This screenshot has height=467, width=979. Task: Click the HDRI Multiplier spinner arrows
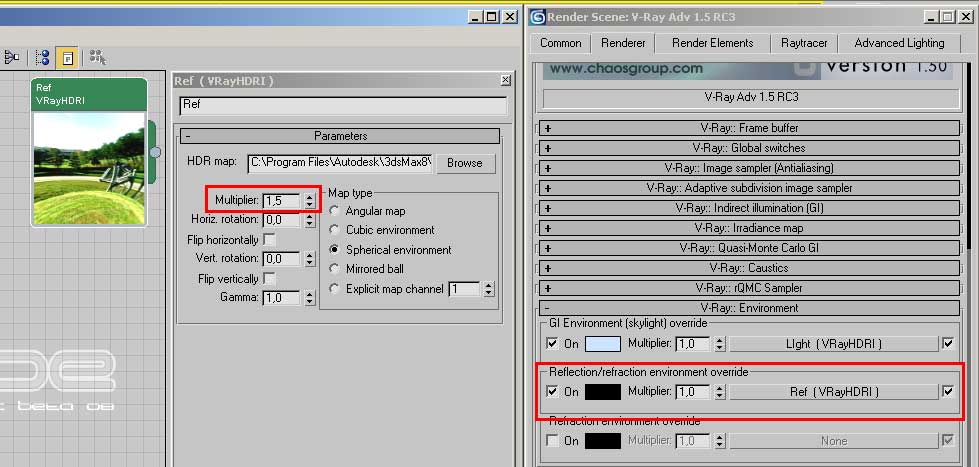click(309, 201)
